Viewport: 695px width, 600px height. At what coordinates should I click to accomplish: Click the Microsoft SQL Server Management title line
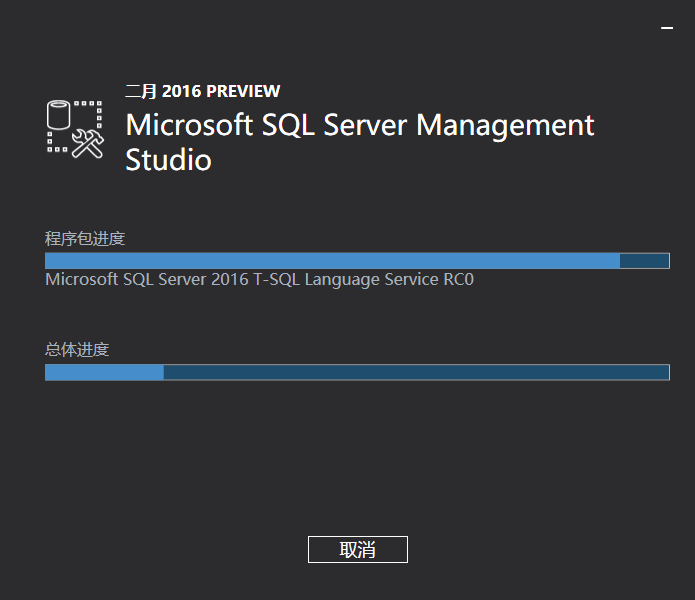tap(359, 126)
